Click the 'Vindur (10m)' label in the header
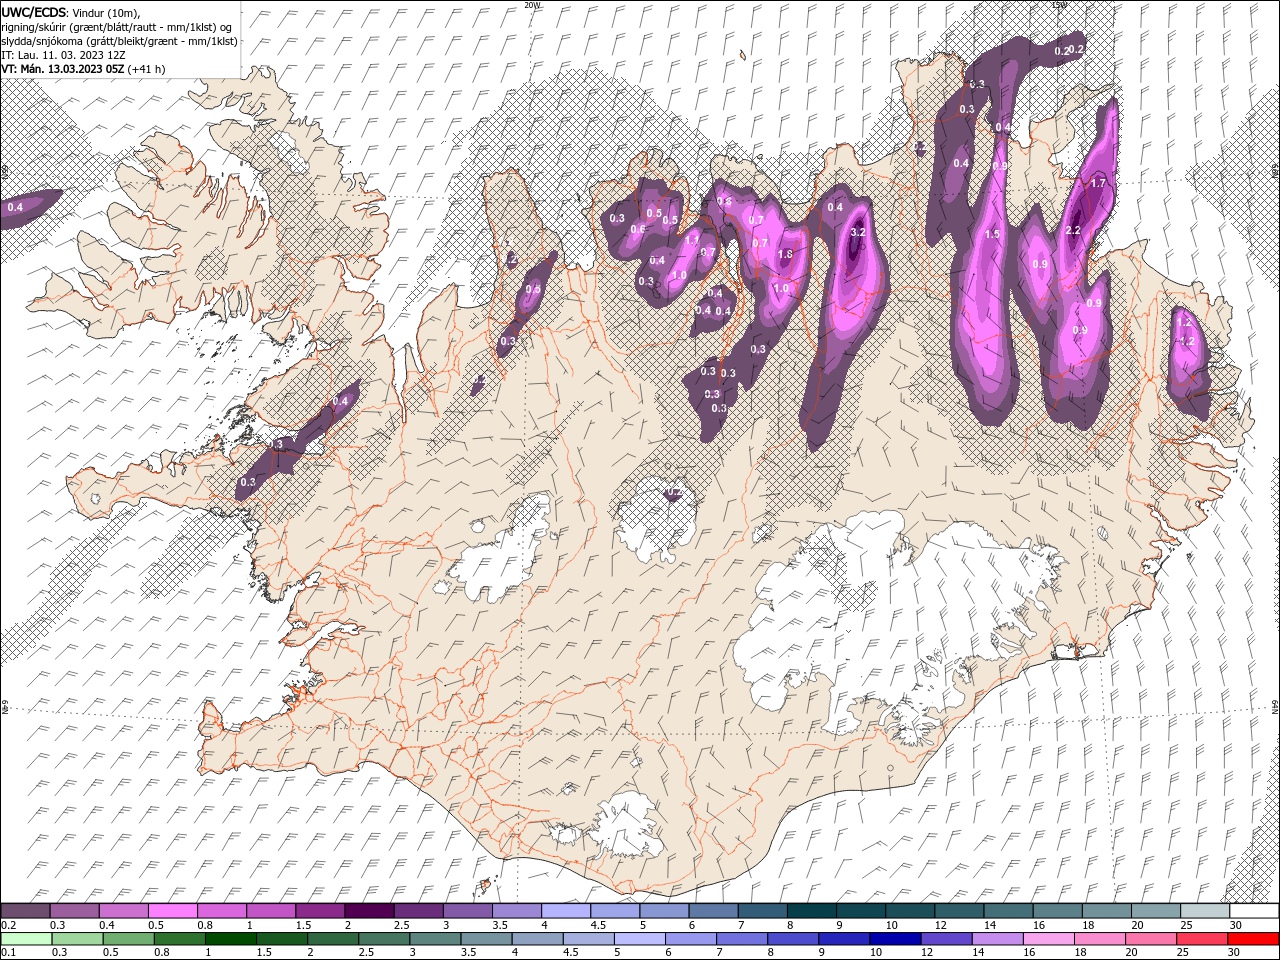 (107, 11)
